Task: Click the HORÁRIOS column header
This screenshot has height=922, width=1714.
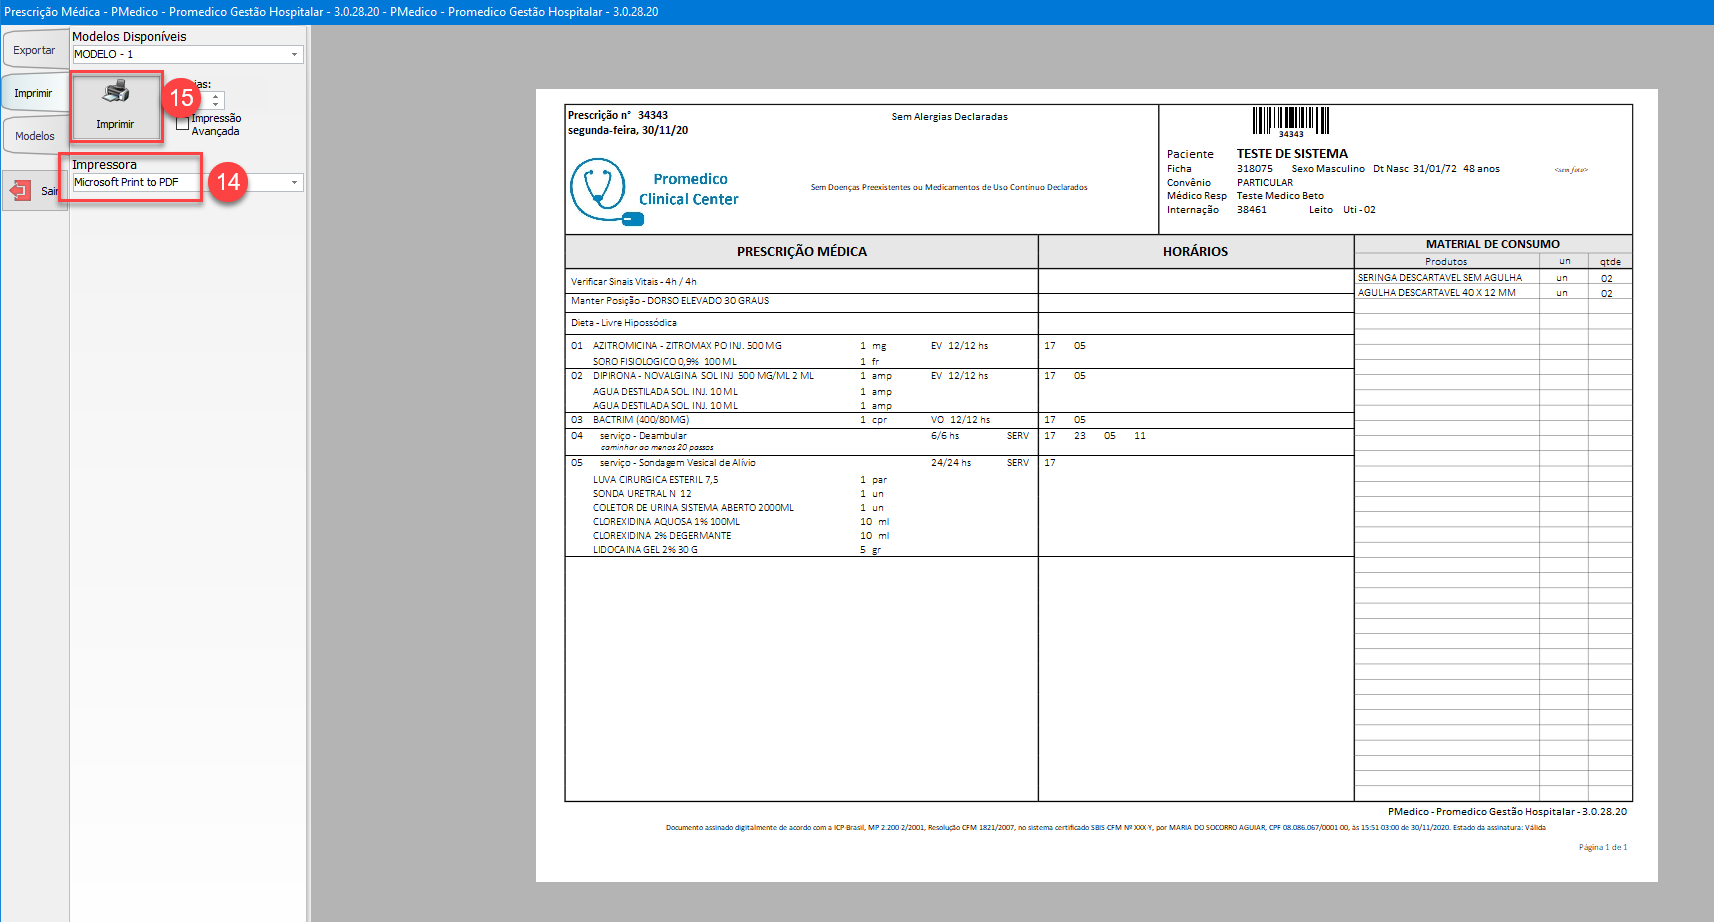Action: coord(1195,252)
